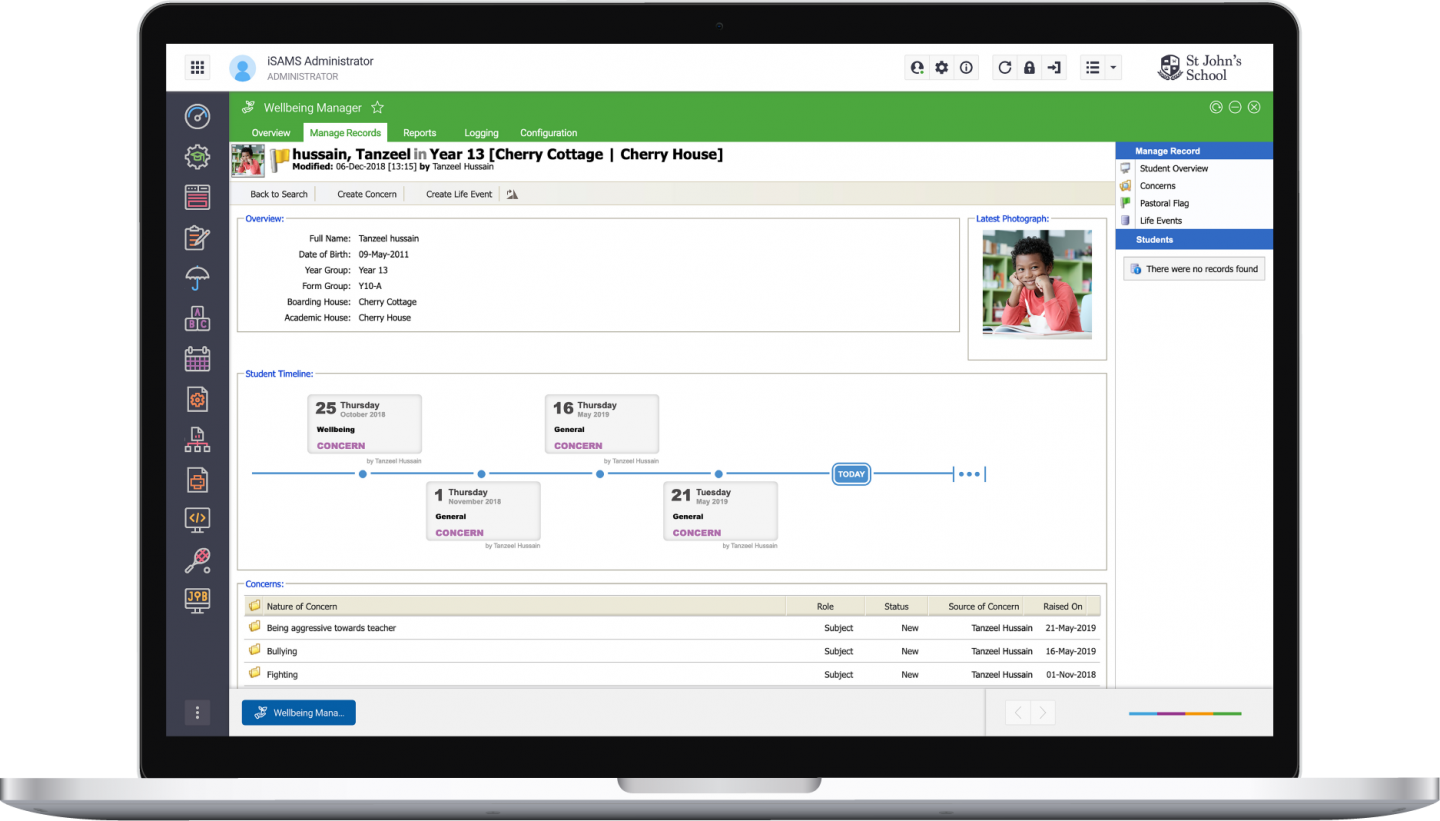The height and width of the screenshot is (821, 1440).
Task: Click the TODAY marker on the student timeline
Action: point(851,474)
